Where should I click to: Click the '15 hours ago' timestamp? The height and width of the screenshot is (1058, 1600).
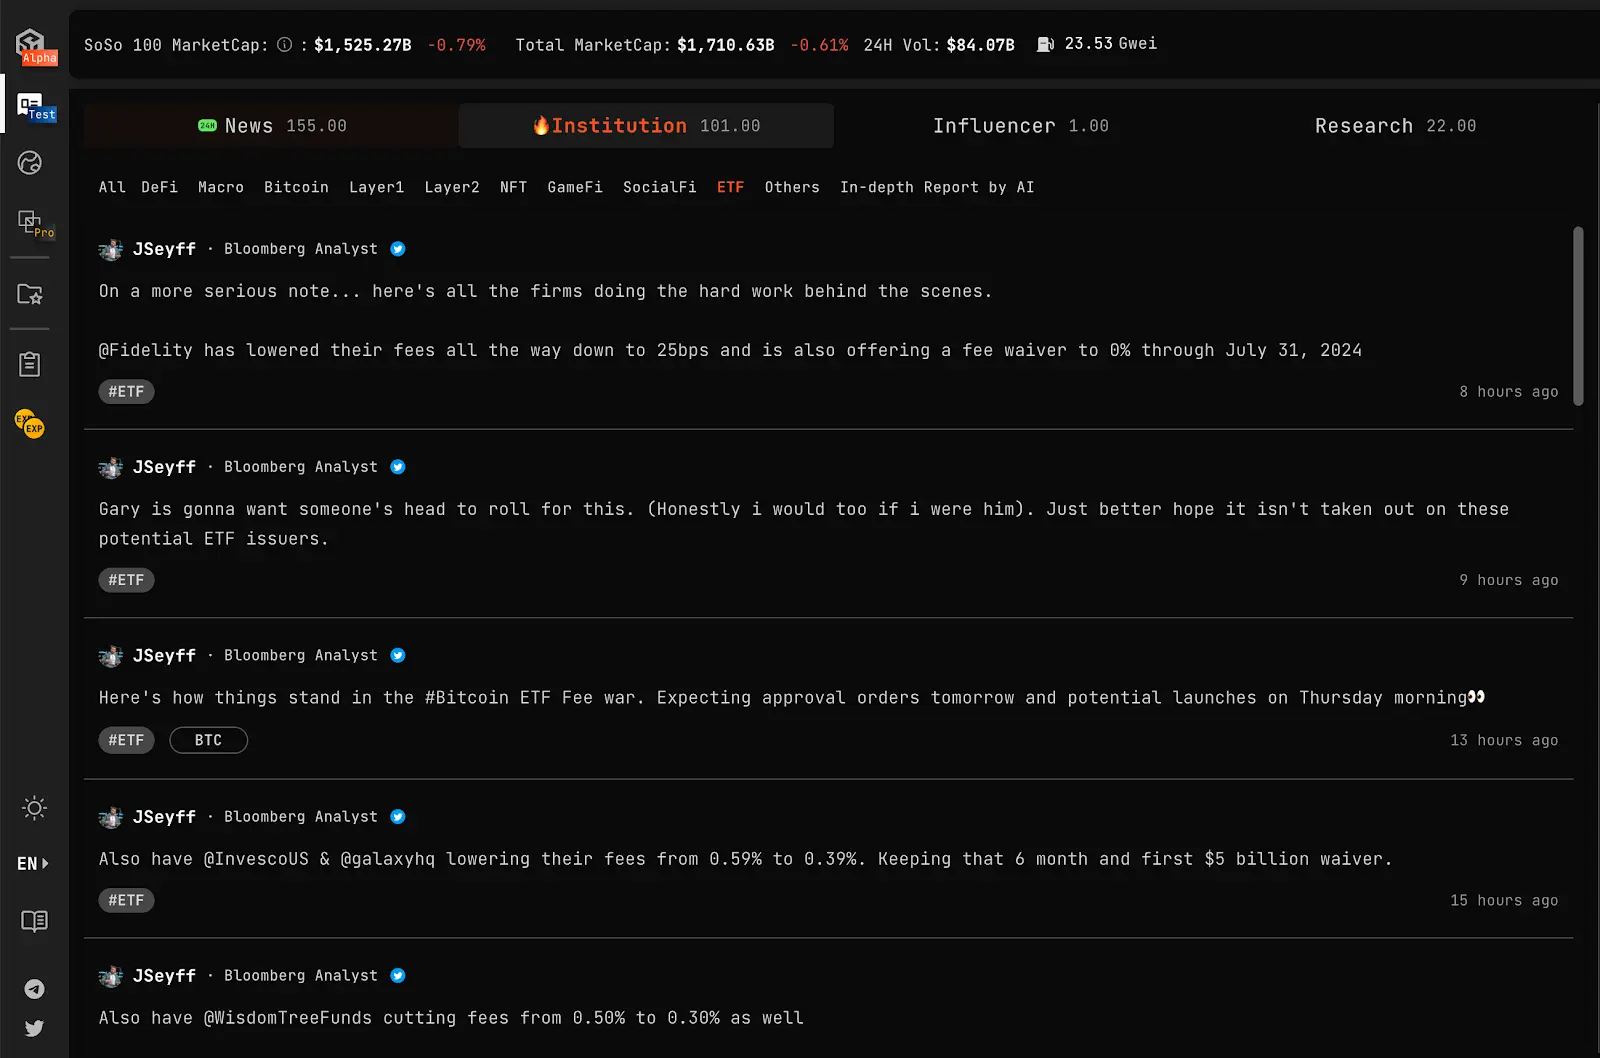point(1504,900)
